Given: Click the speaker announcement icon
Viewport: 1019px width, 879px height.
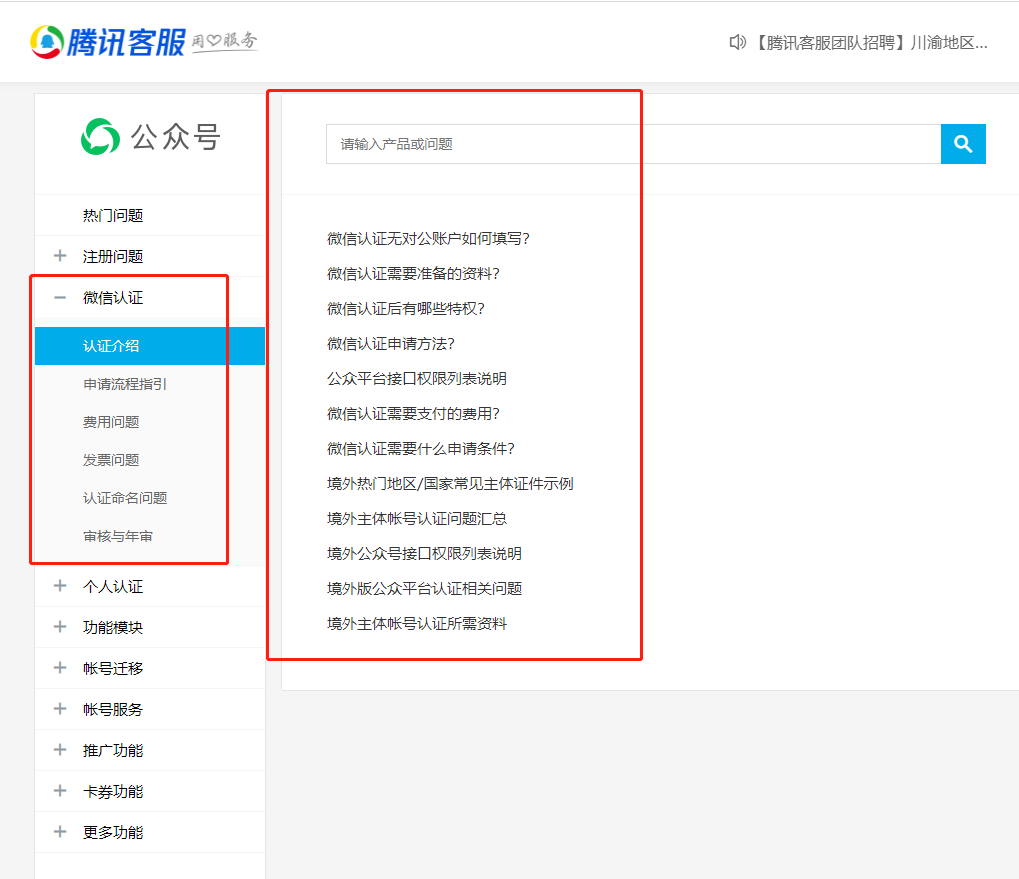Looking at the screenshot, I should (738, 43).
